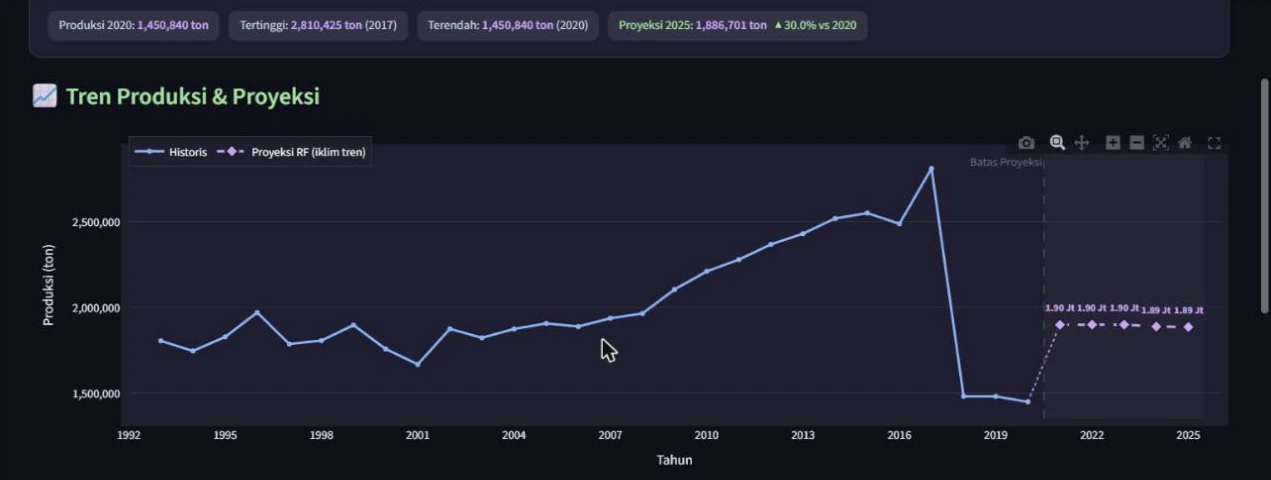Click the 2015 data point on line
Screen dimensions: 1271x480
point(867,212)
